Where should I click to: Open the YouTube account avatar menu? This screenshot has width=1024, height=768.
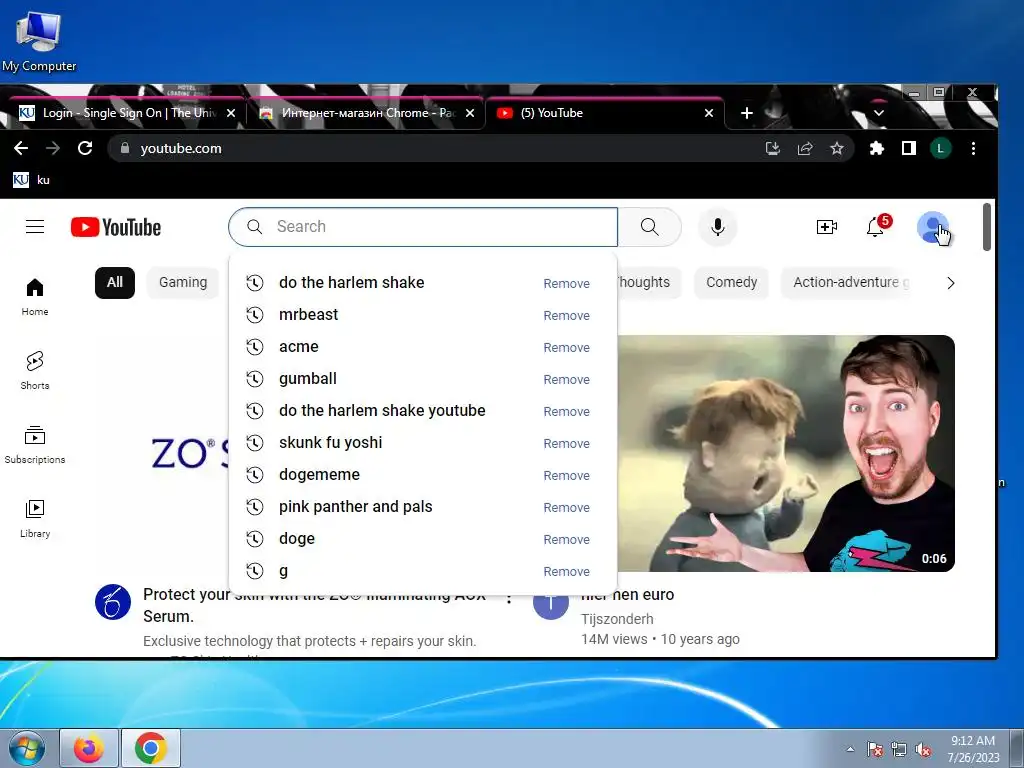coord(933,227)
